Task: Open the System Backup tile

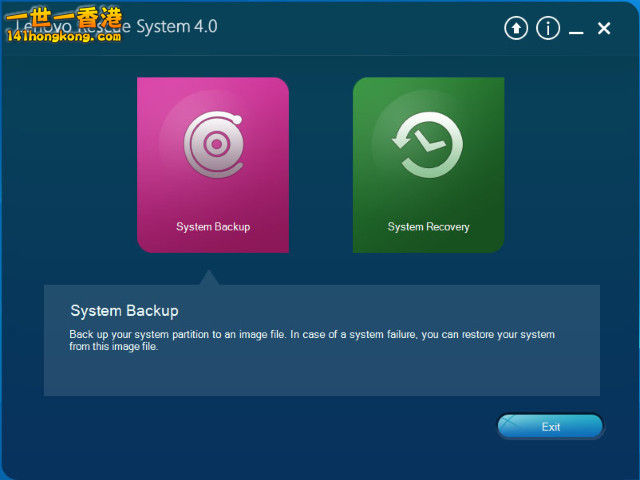Action: [213, 165]
